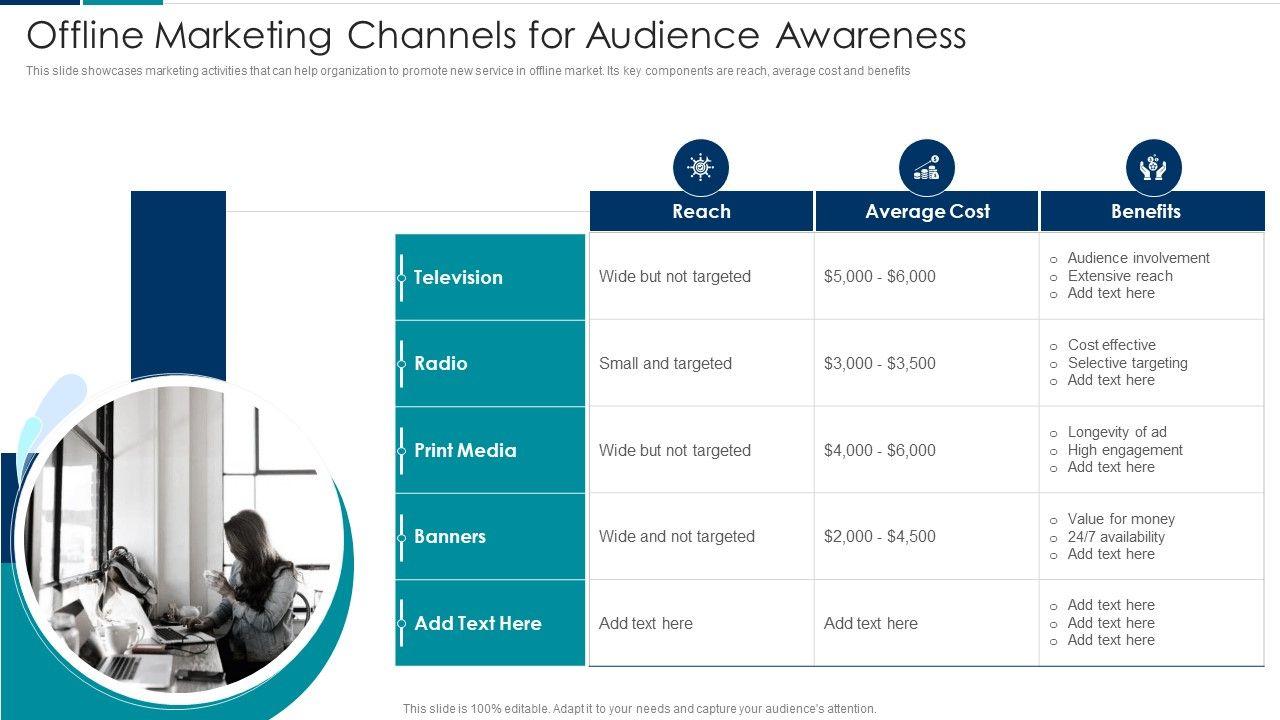Select the Banners row label

click(490, 536)
